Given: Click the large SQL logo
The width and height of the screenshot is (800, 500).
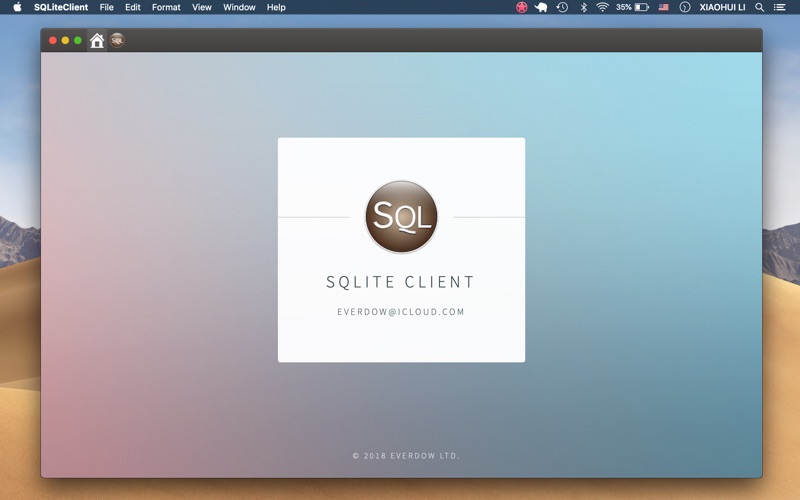Looking at the screenshot, I should click(x=401, y=217).
